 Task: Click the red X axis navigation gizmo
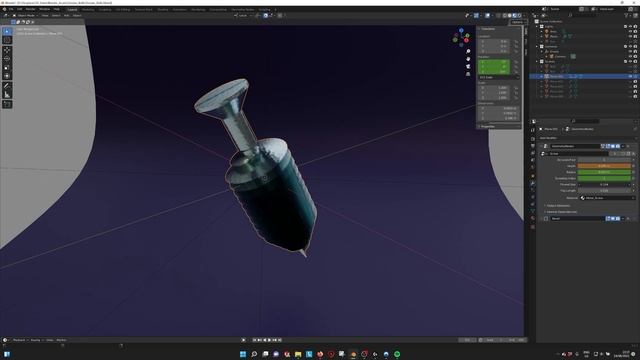click(467, 40)
